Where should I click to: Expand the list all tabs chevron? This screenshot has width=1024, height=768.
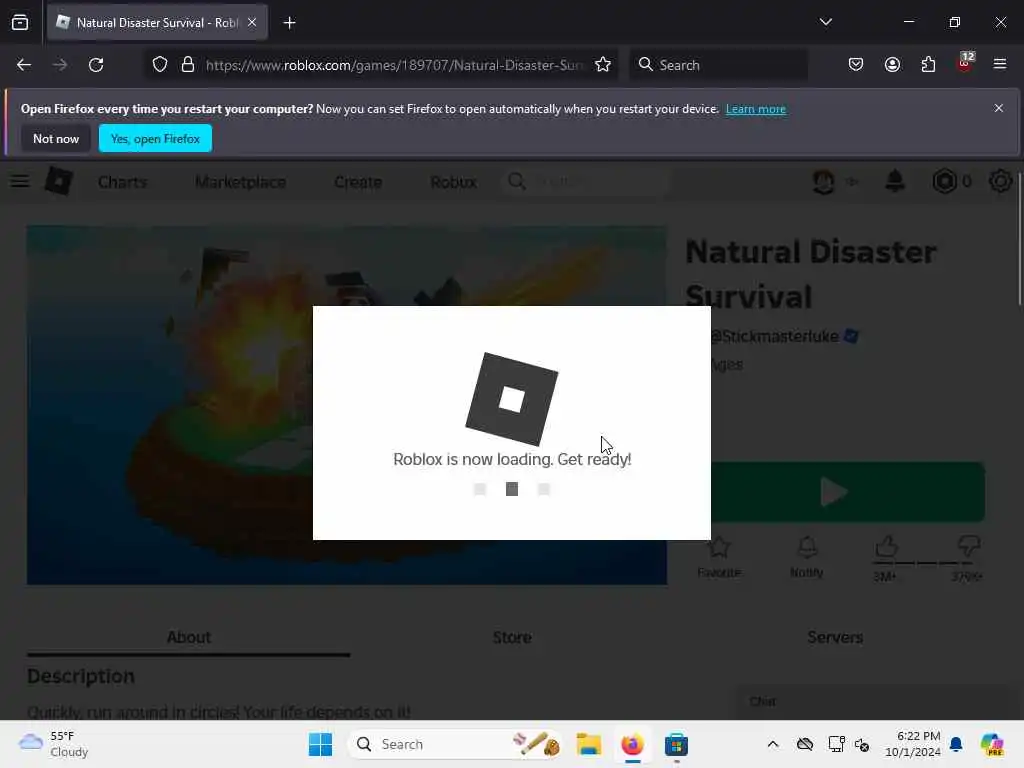(825, 22)
